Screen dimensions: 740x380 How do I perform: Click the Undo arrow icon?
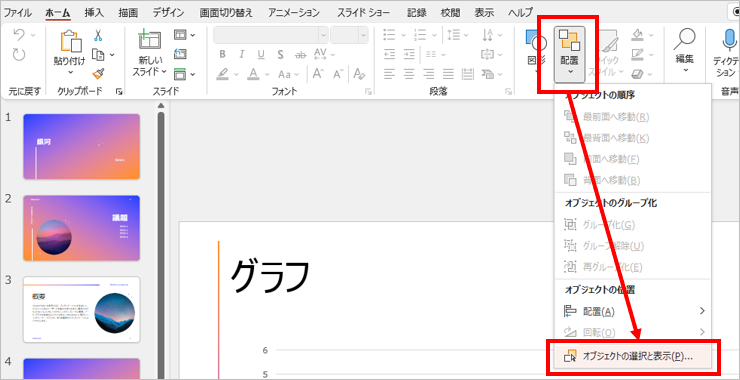(18, 35)
